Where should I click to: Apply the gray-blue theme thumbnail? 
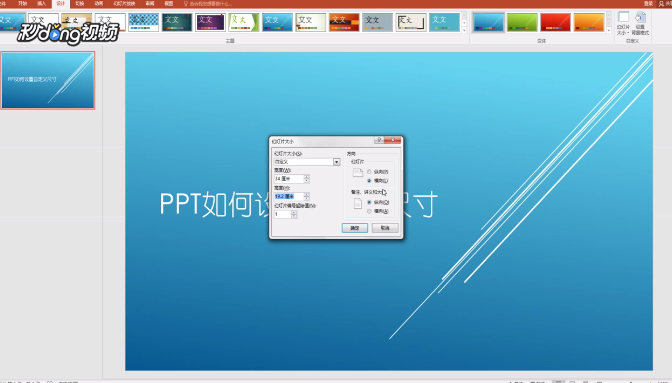[378, 22]
